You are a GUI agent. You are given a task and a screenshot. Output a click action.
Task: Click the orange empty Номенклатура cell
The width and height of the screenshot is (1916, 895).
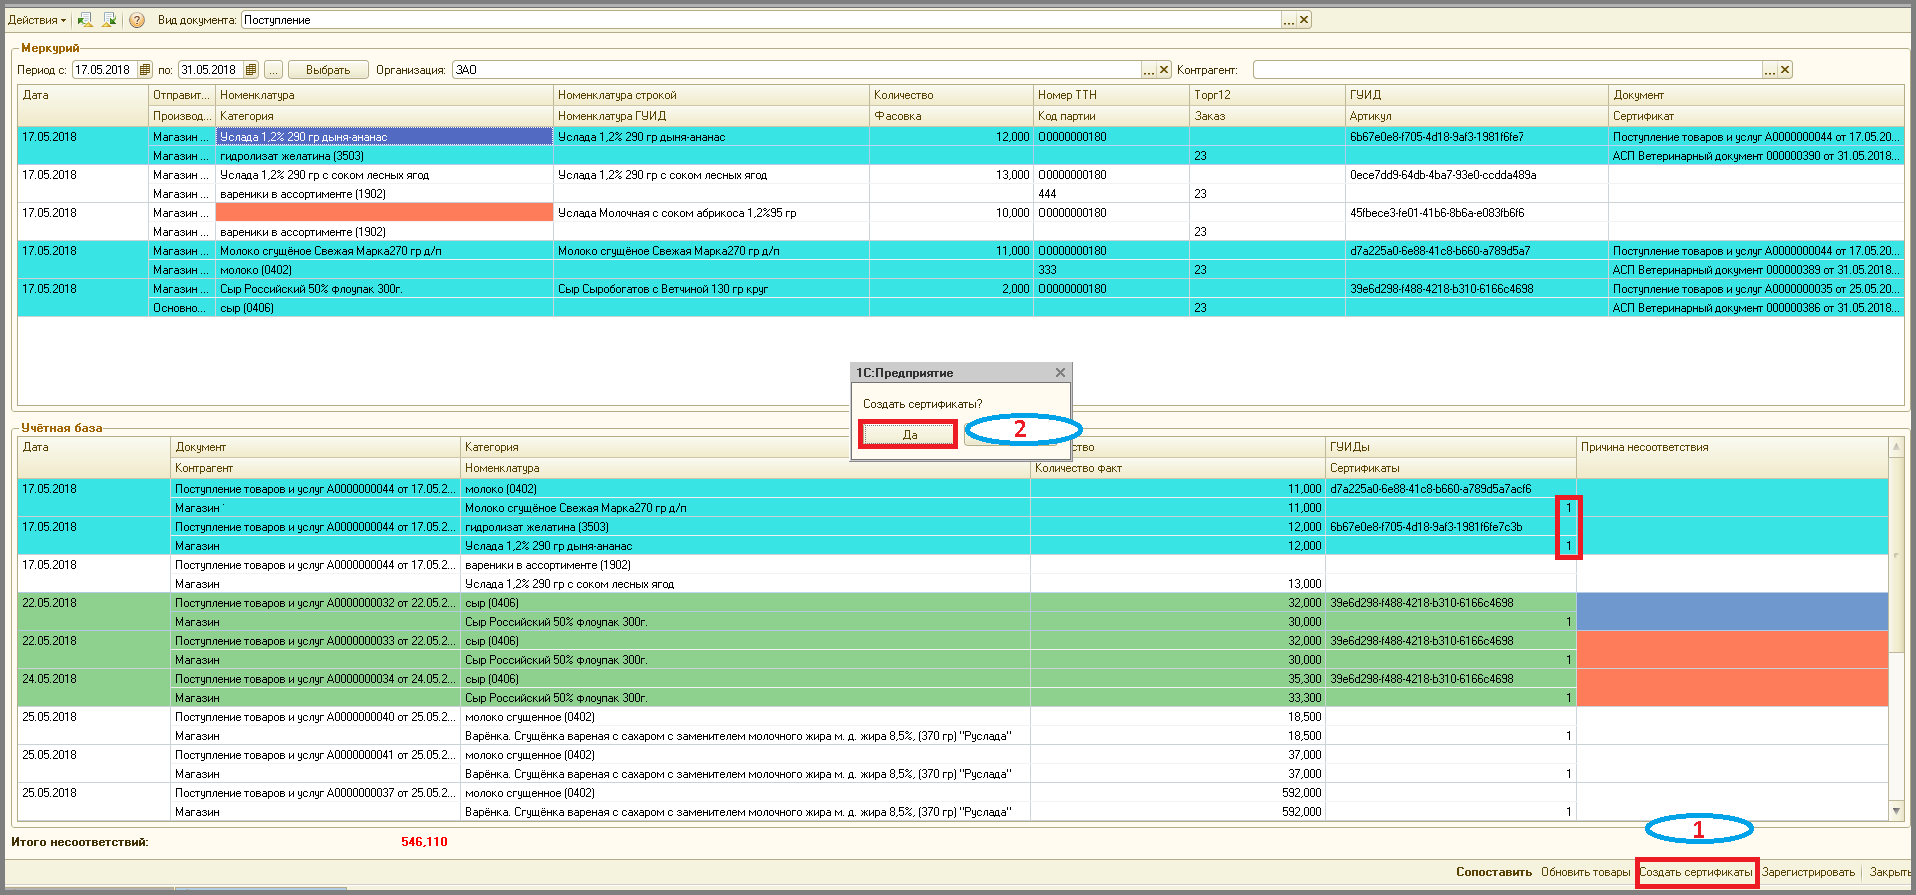click(384, 213)
